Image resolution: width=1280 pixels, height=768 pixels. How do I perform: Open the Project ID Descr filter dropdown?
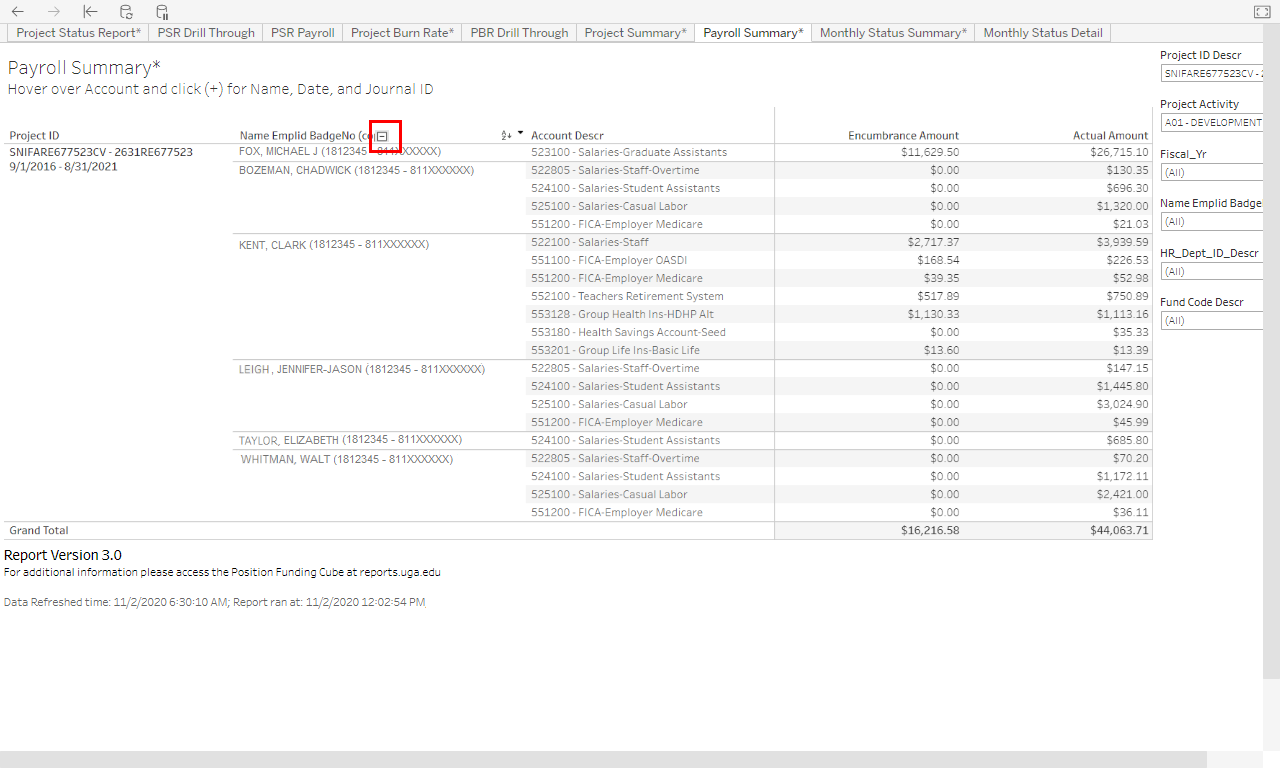tap(1212, 73)
